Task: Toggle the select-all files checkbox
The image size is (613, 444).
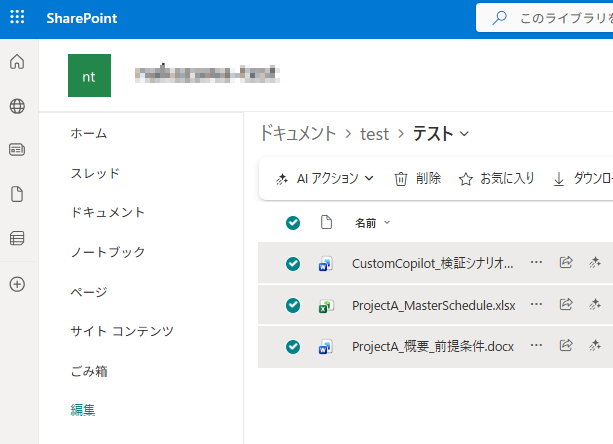Action: [293, 223]
